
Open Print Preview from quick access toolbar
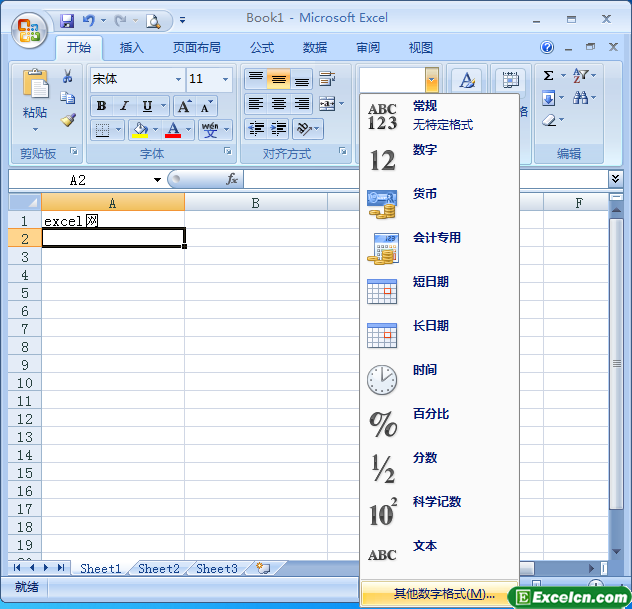153,21
